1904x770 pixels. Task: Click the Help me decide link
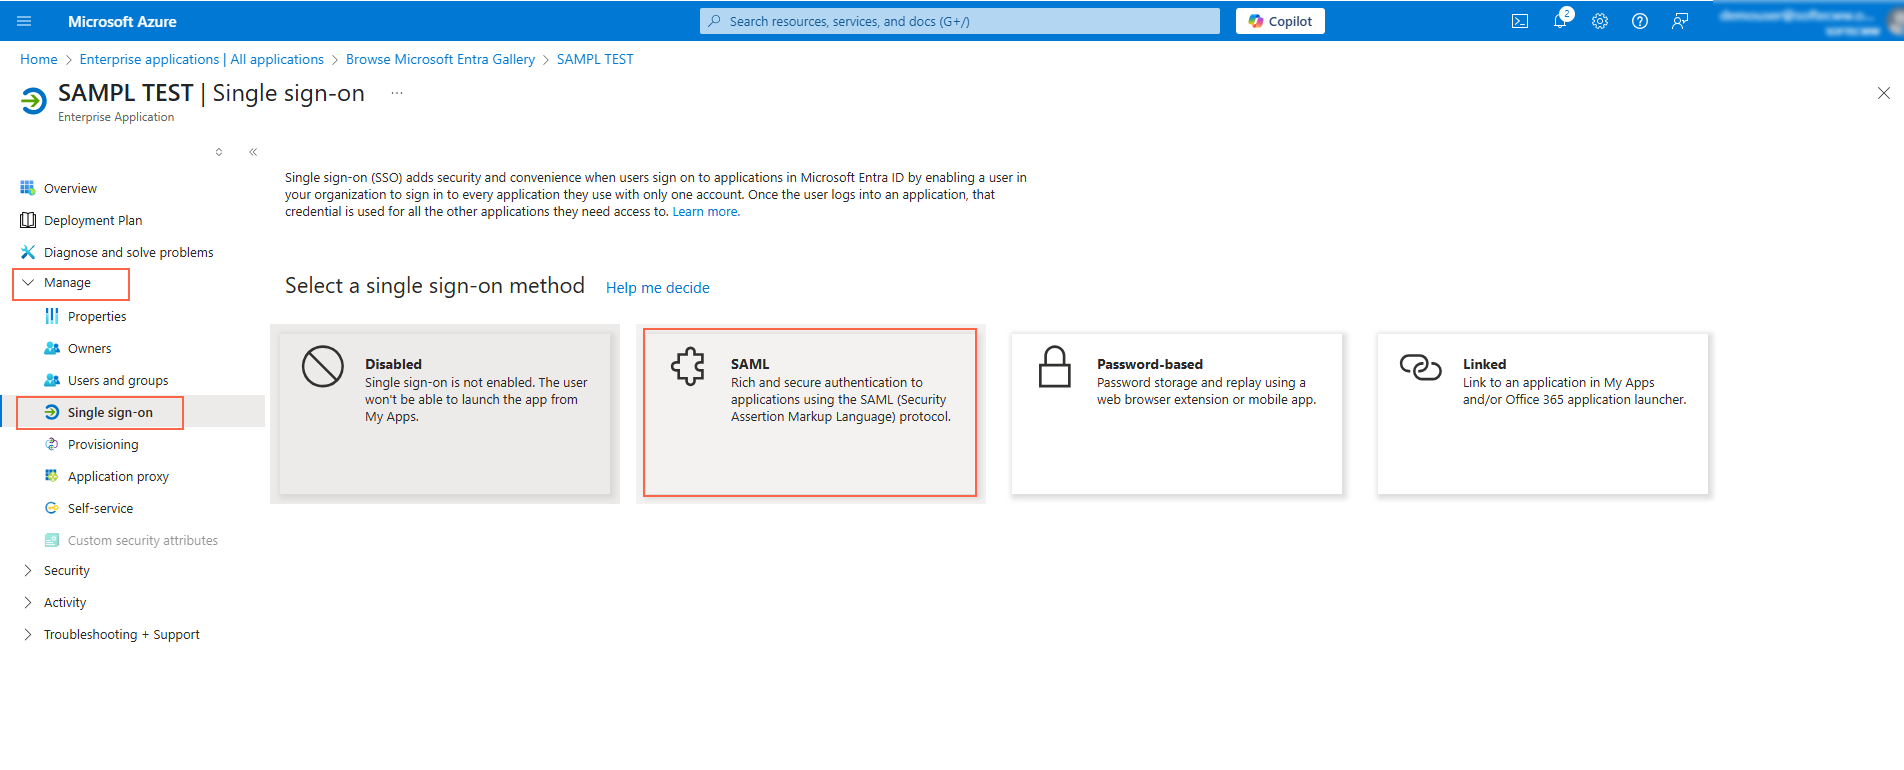point(657,288)
